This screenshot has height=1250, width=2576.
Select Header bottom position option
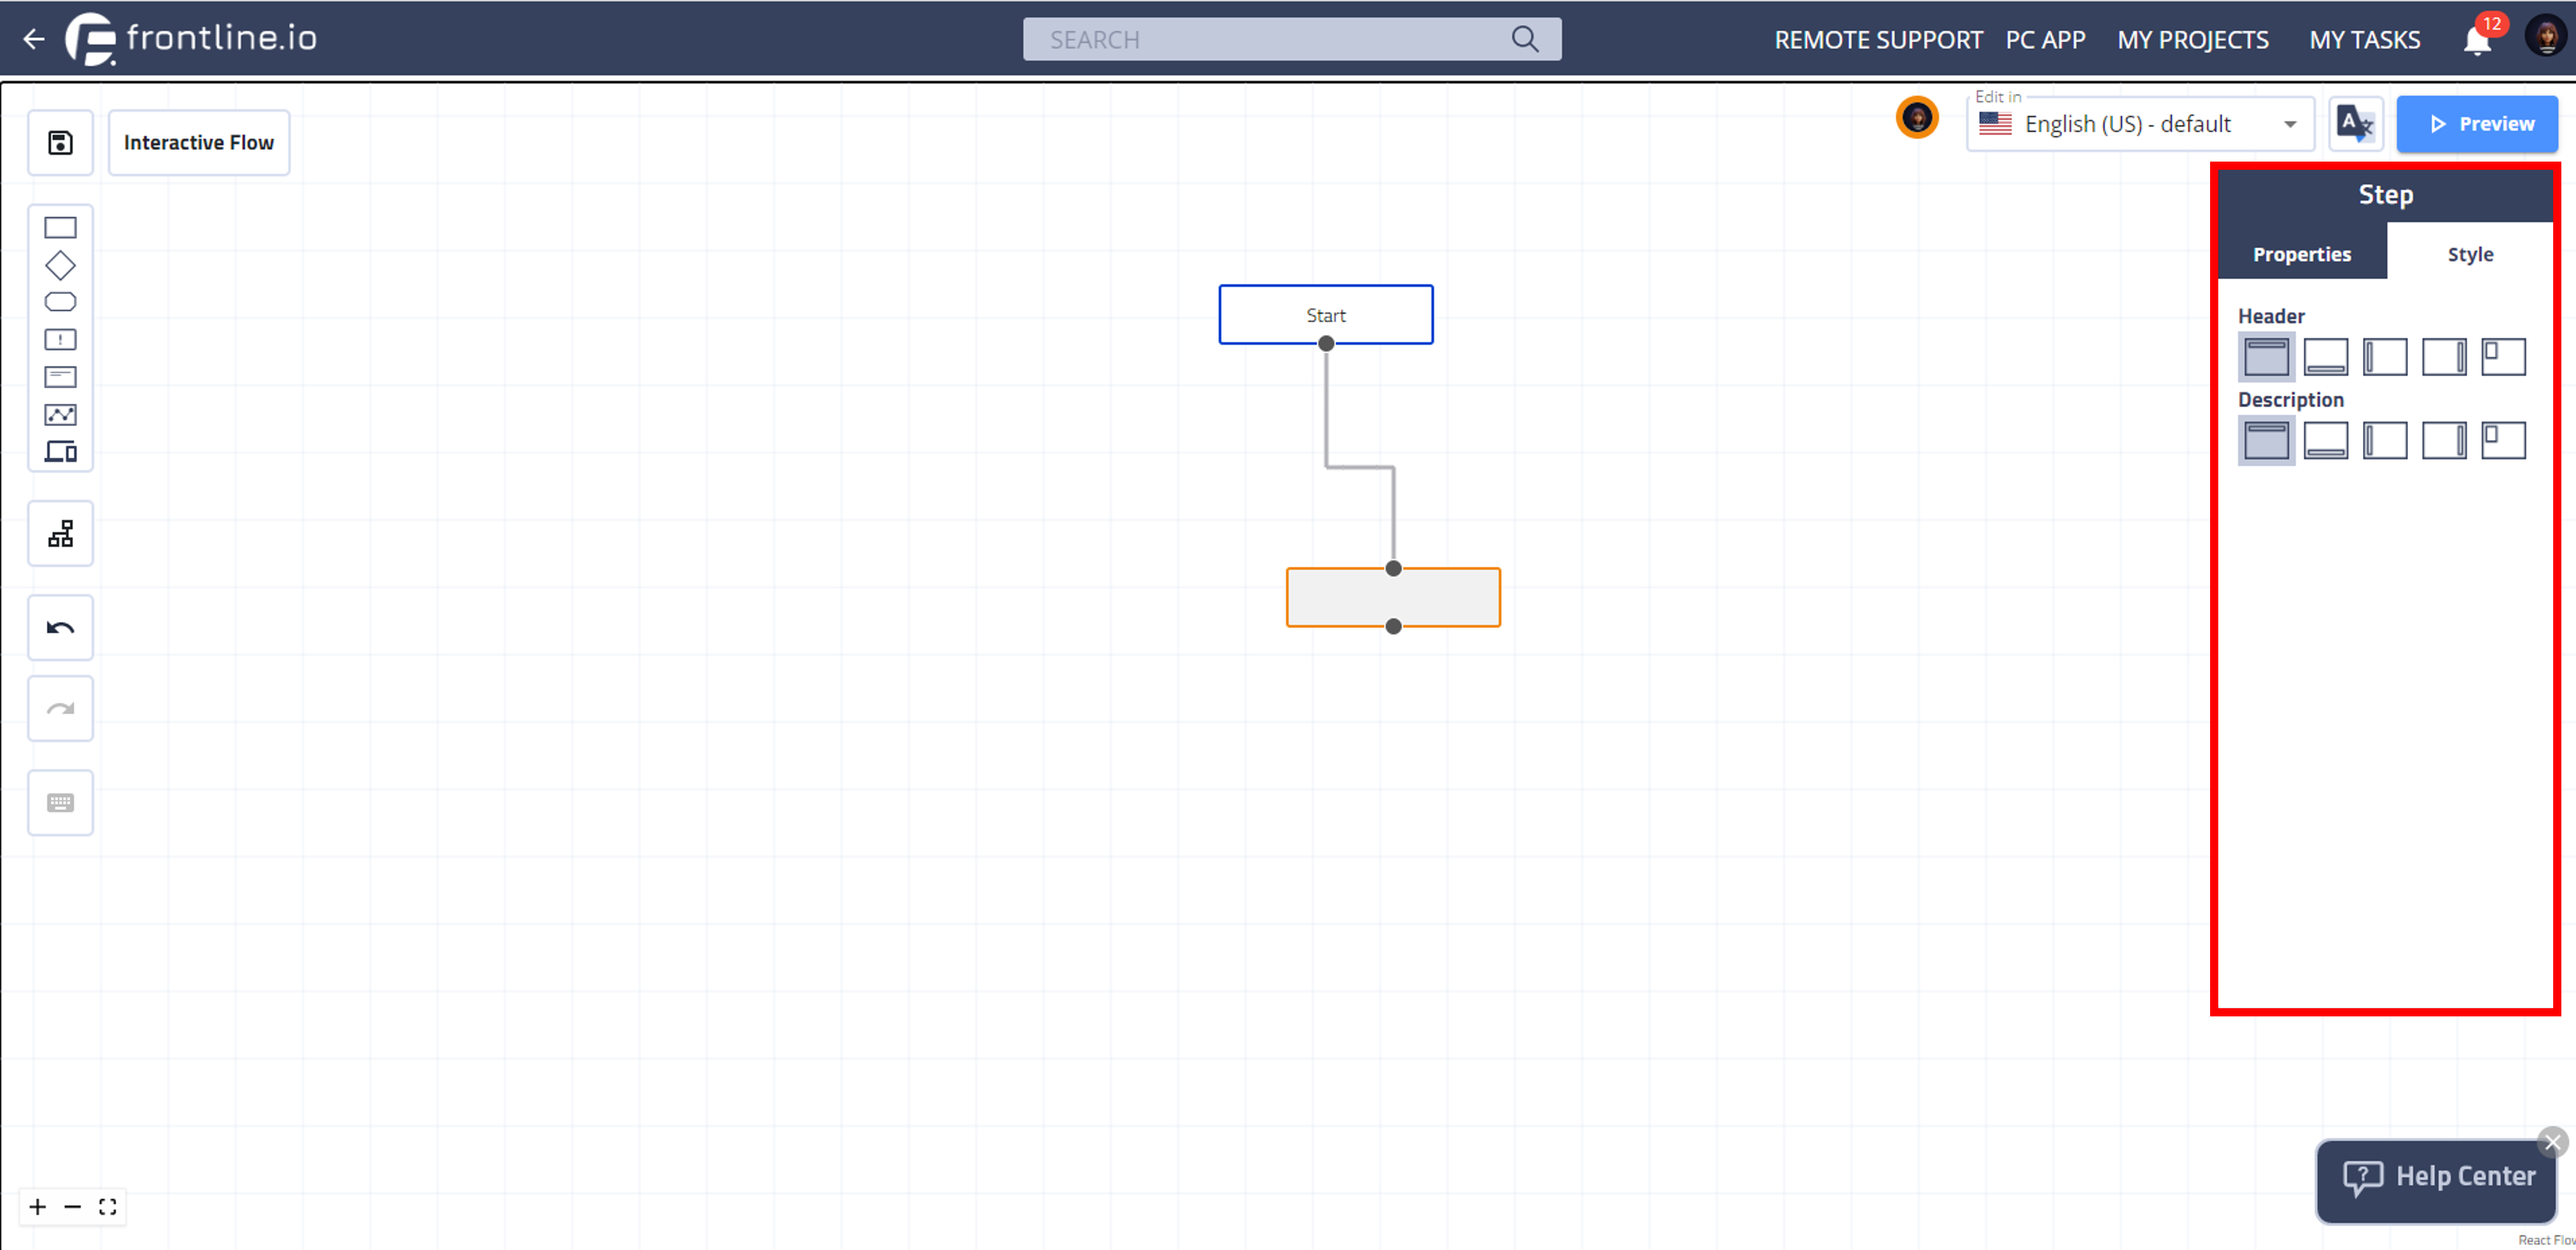pyautogui.click(x=2325, y=357)
